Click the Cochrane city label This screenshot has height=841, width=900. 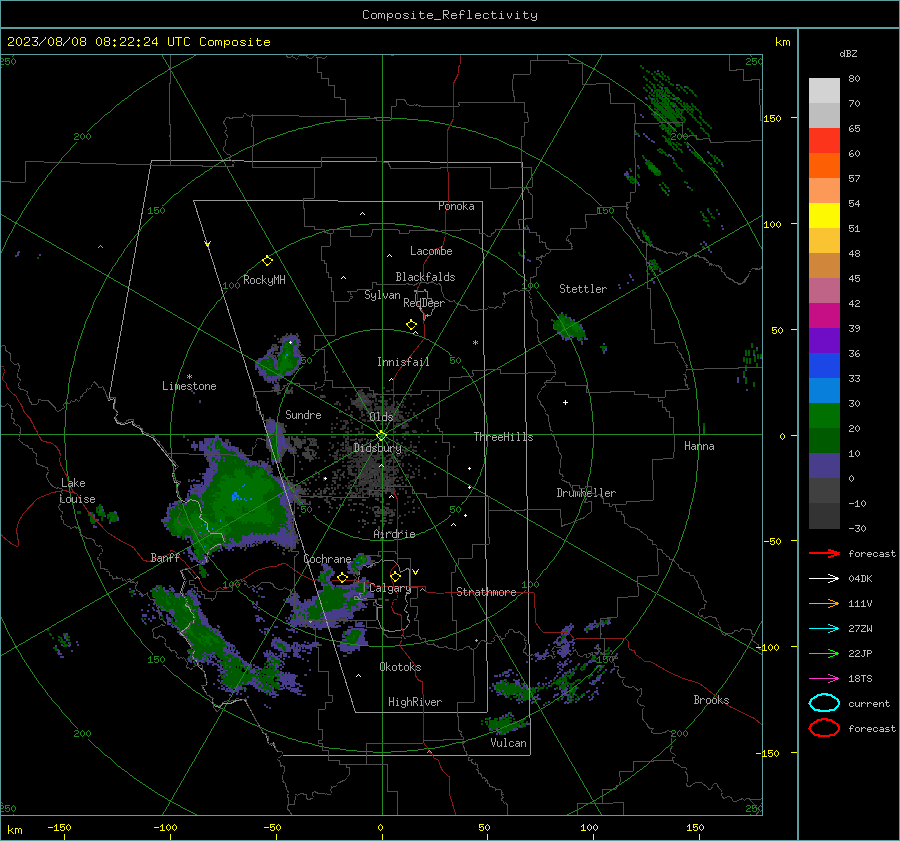click(327, 559)
